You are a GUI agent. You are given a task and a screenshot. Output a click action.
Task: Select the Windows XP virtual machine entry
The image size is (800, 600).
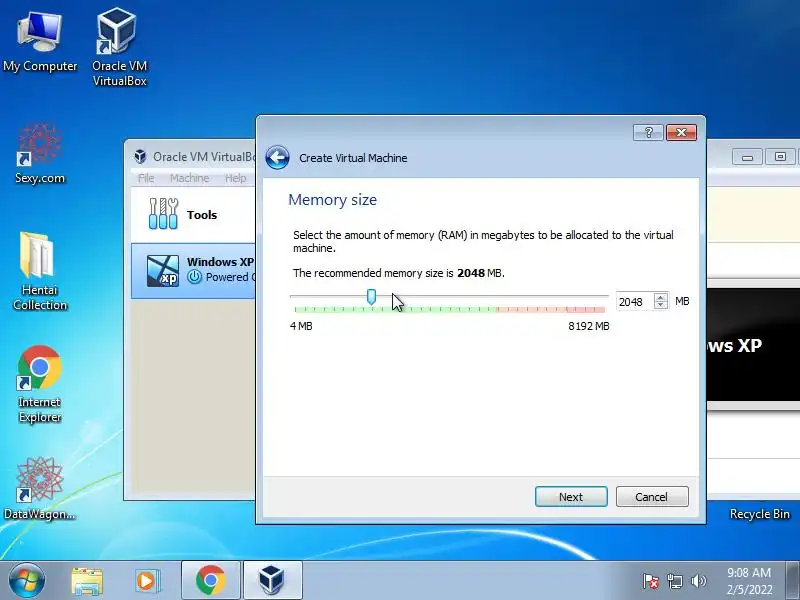194,271
